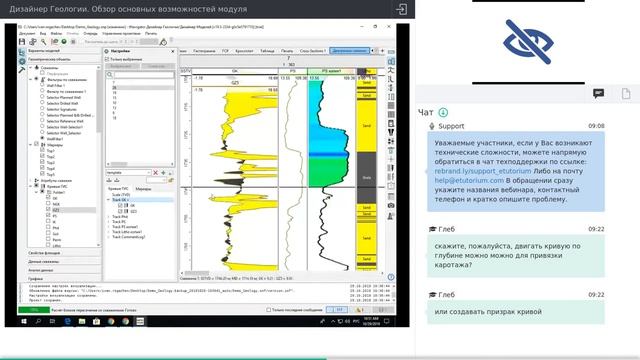Click the help@etutorium.com email link
This screenshot has width=640, height=360.
[469, 180]
